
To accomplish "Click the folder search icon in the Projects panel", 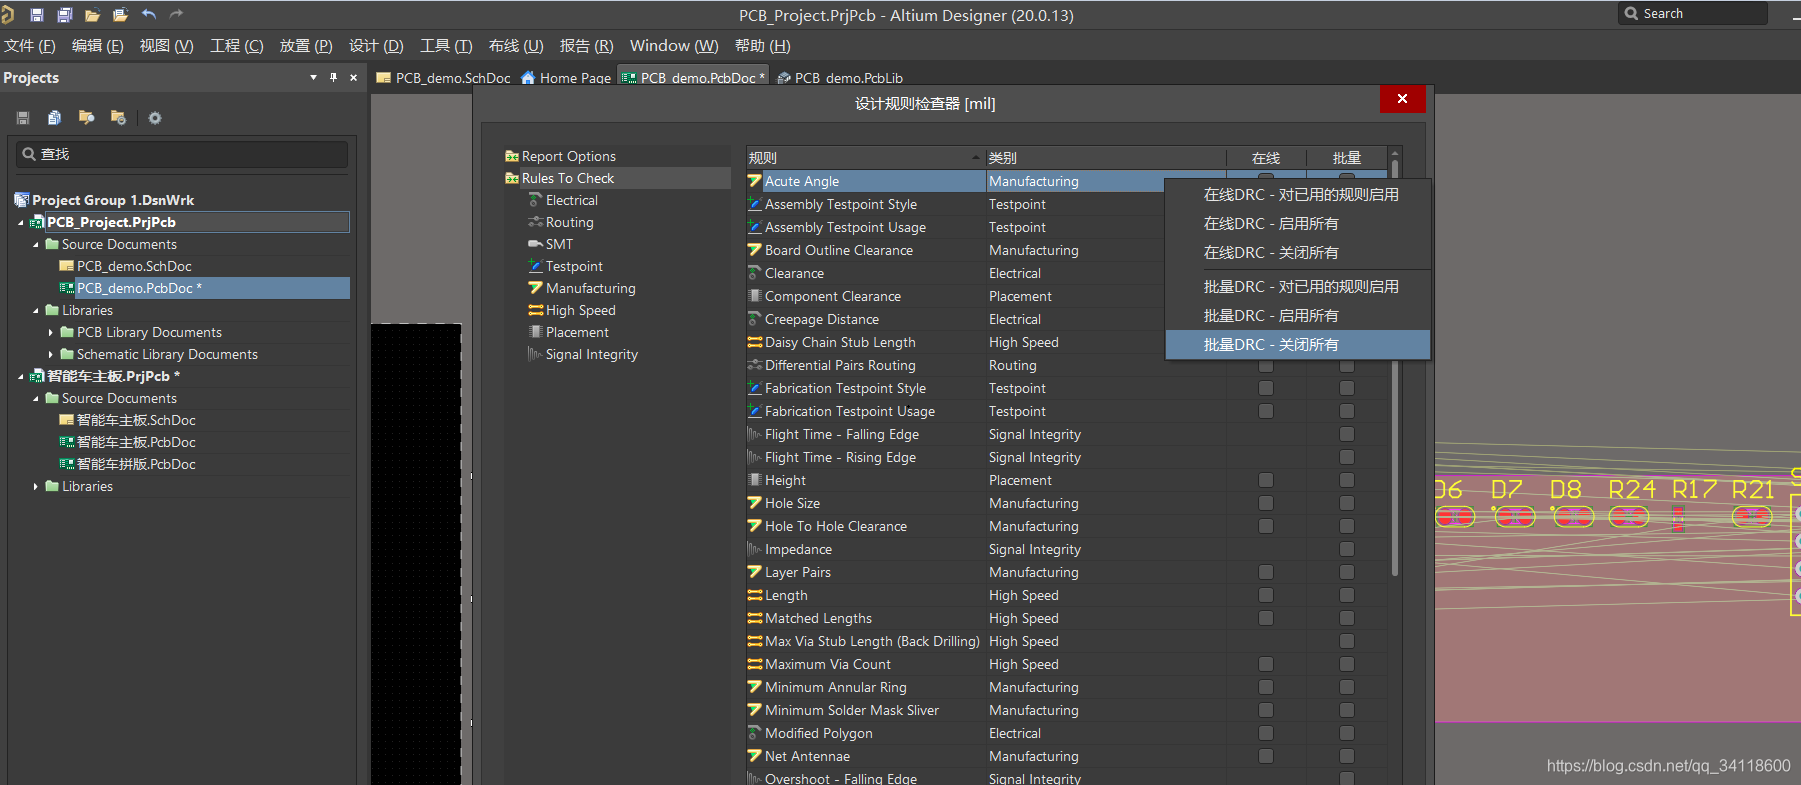I will pyautogui.click(x=87, y=118).
